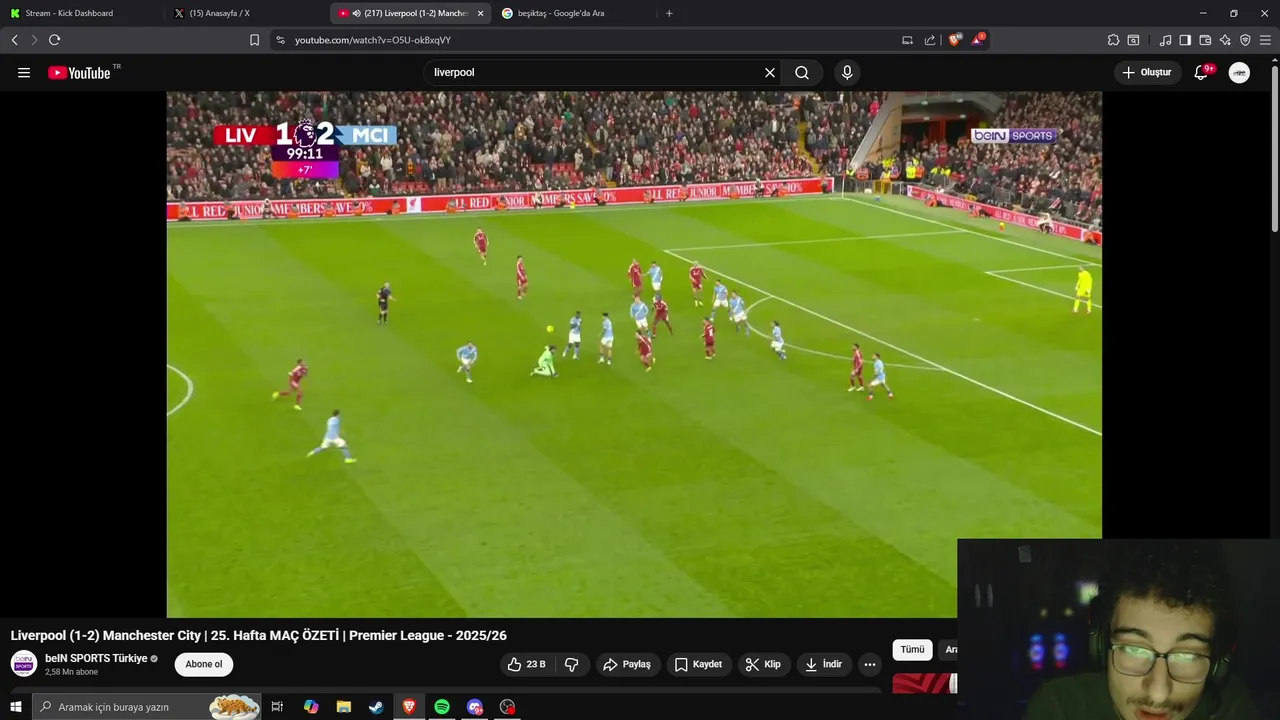Open a new browser tab with plus
Viewport: 1280px width, 720px height.
click(x=669, y=13)
